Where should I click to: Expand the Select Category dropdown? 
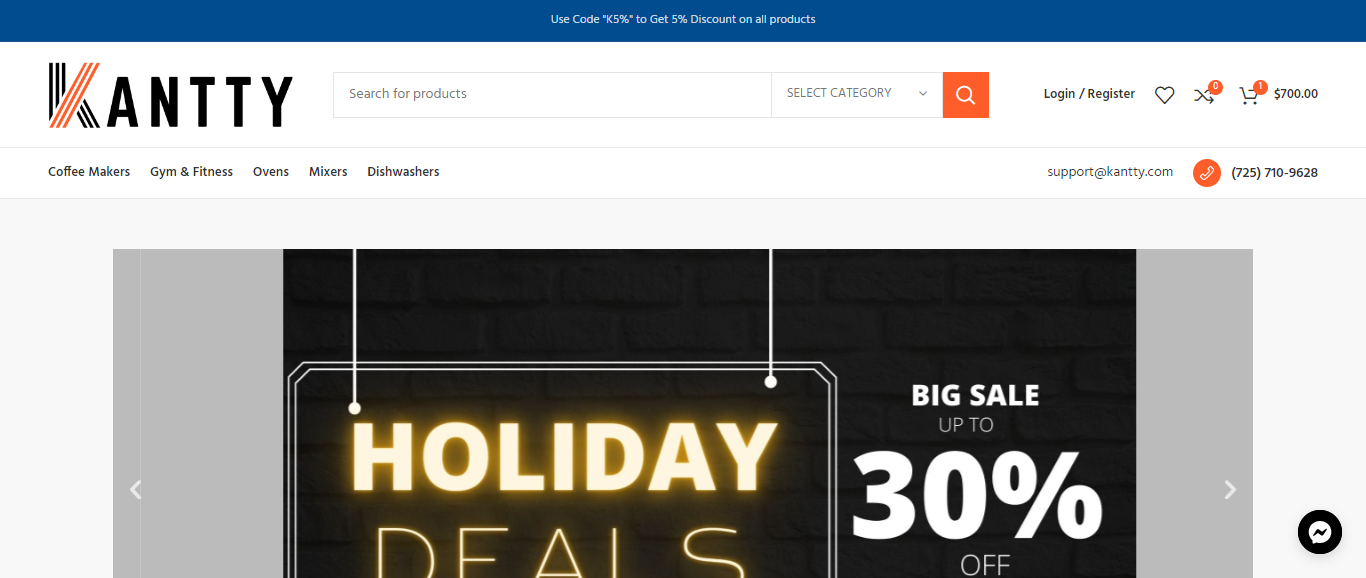857,94
